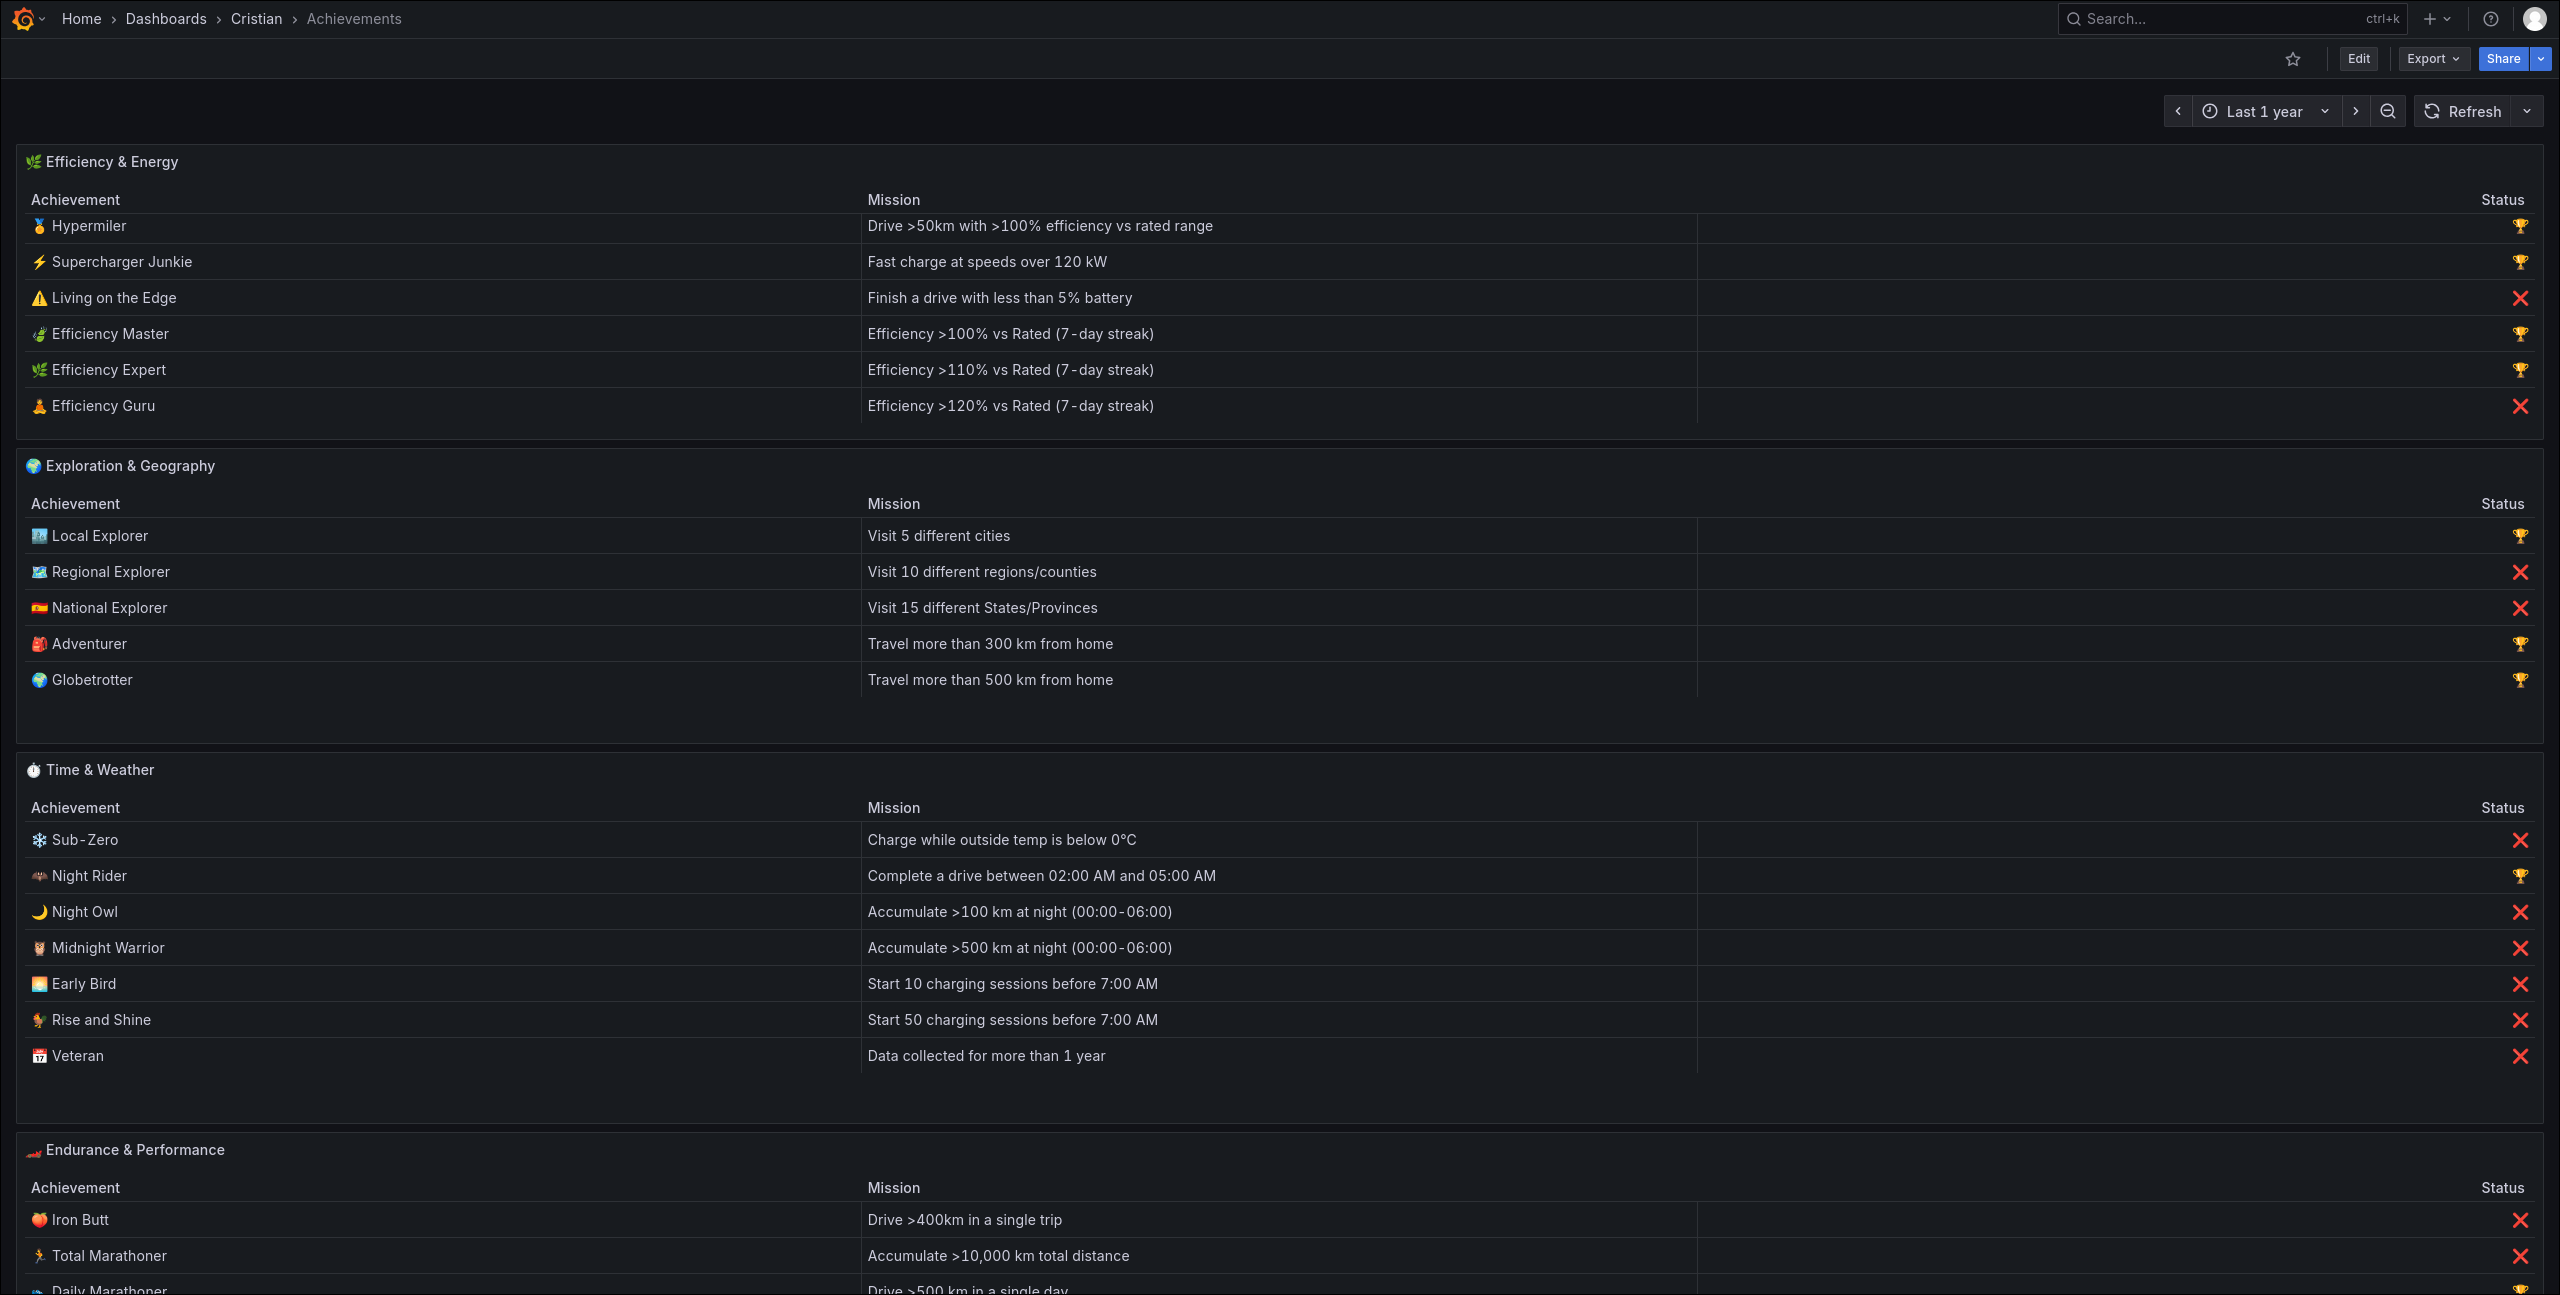
Task: Shift time range forward arrow
Action: point(2356,111)
